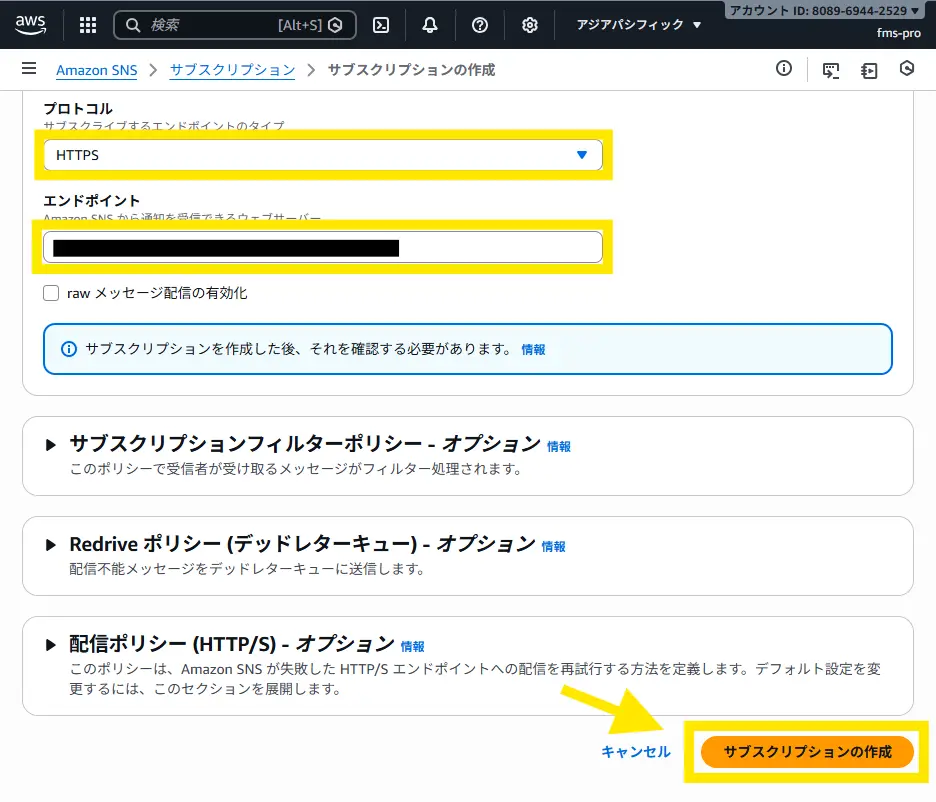Open the settings gear icon

(530, 25)
